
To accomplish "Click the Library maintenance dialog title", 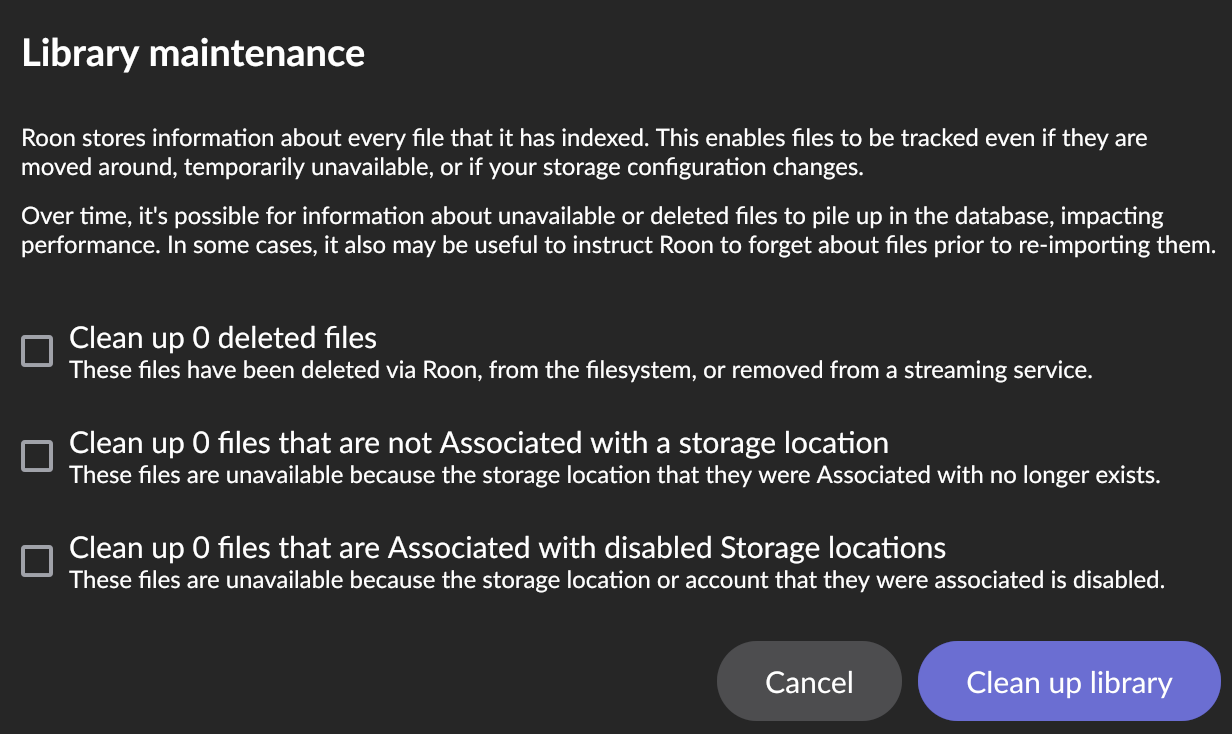I will [193, 53].
